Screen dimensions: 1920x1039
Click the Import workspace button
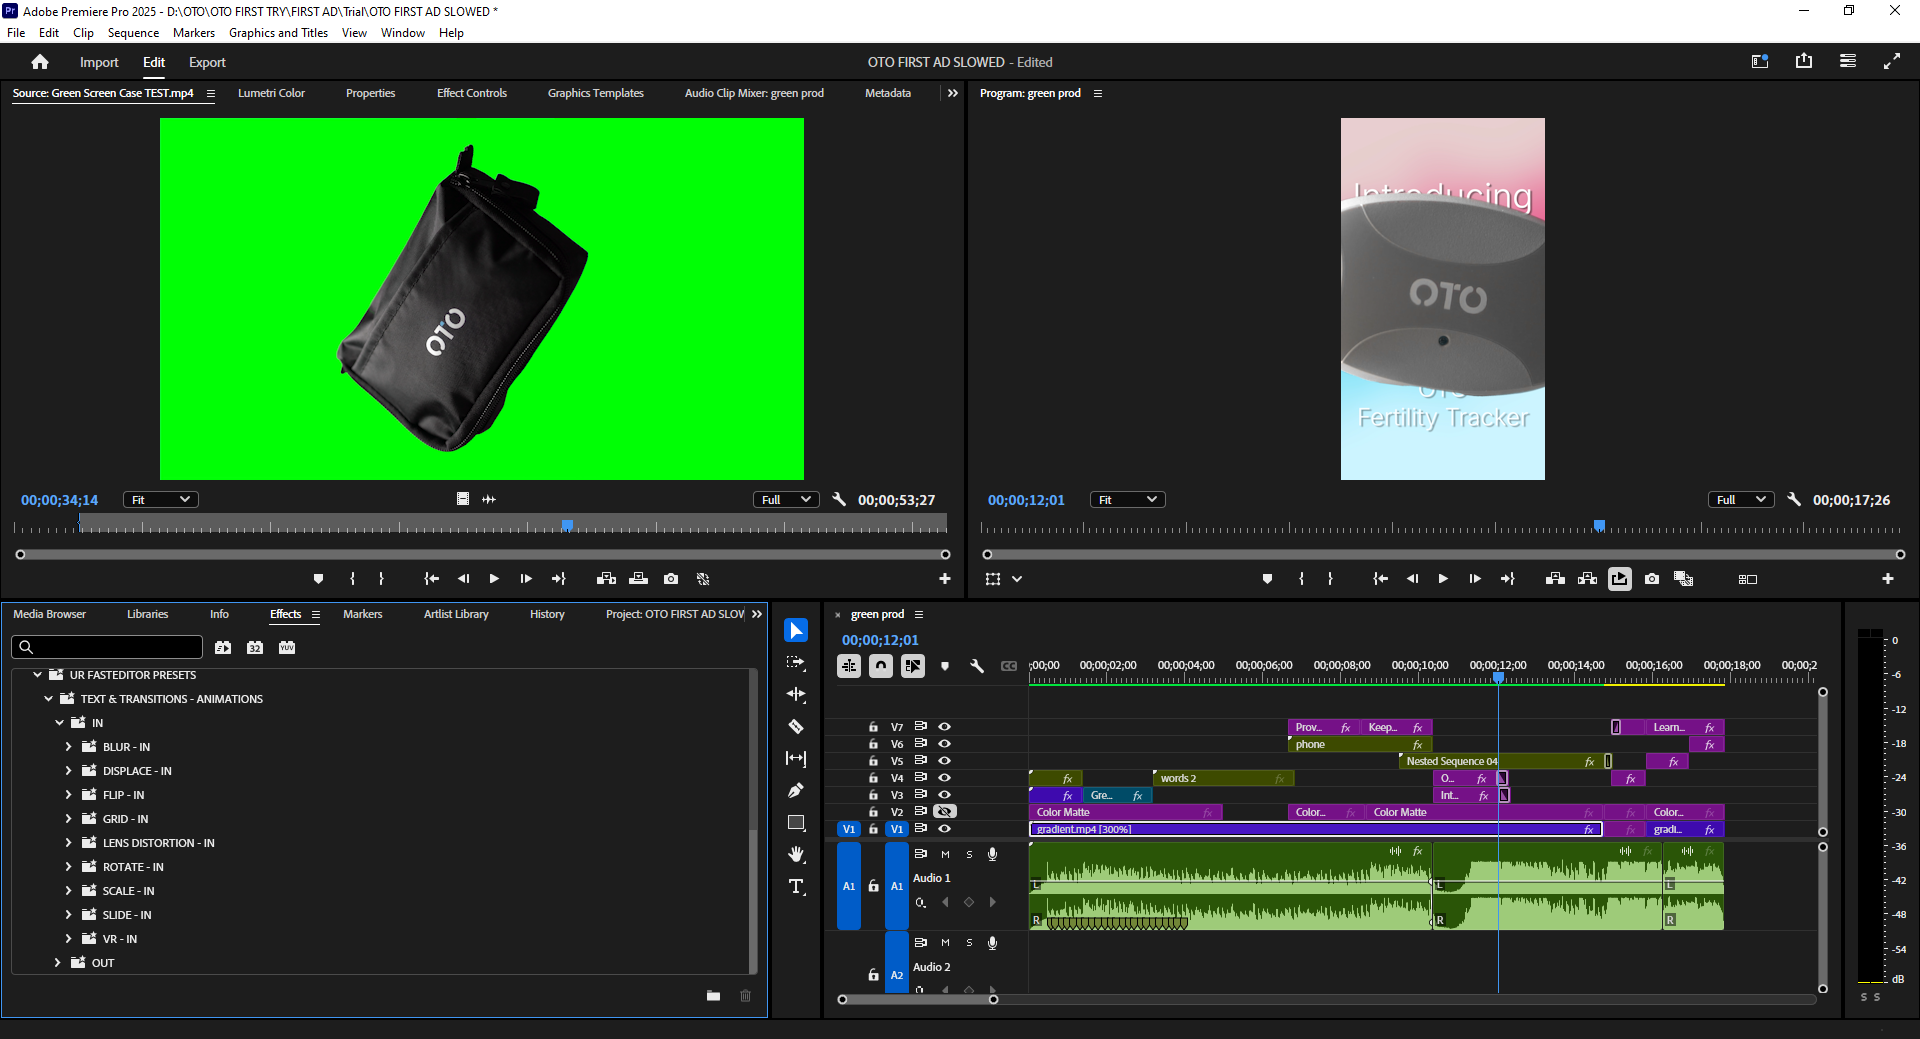[99, 62]
